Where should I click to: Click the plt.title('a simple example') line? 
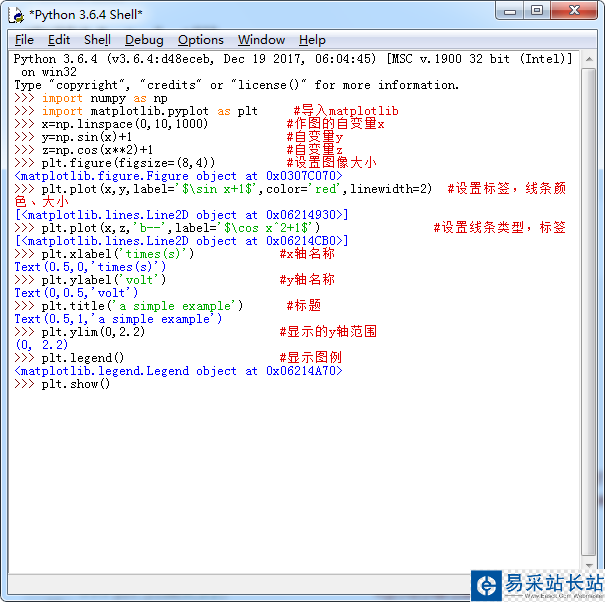pyautogui.click(x=142, y=306)
